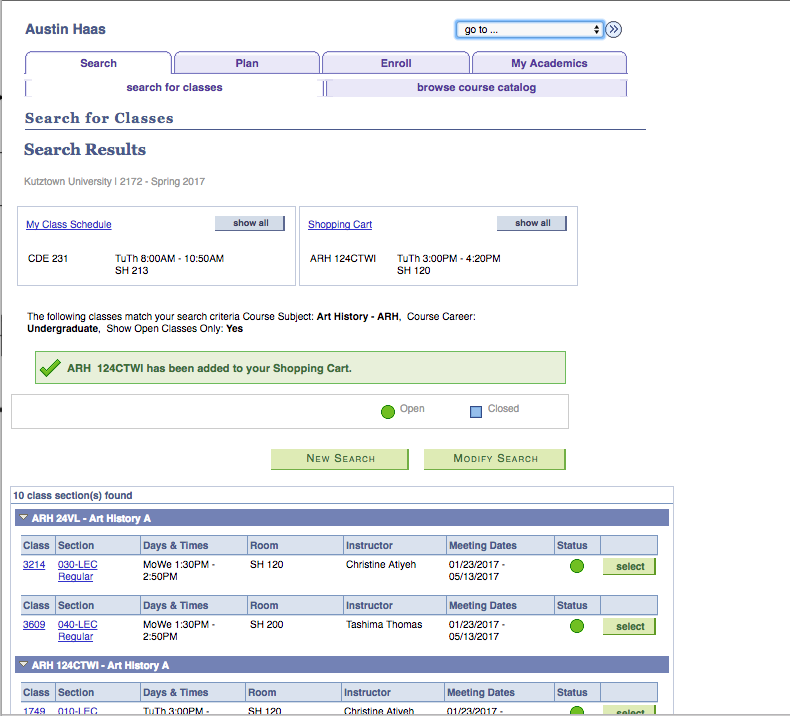Open browse course catalog subtab
The width and height of the screenshot is (790, 716).
tap(476, 88)
